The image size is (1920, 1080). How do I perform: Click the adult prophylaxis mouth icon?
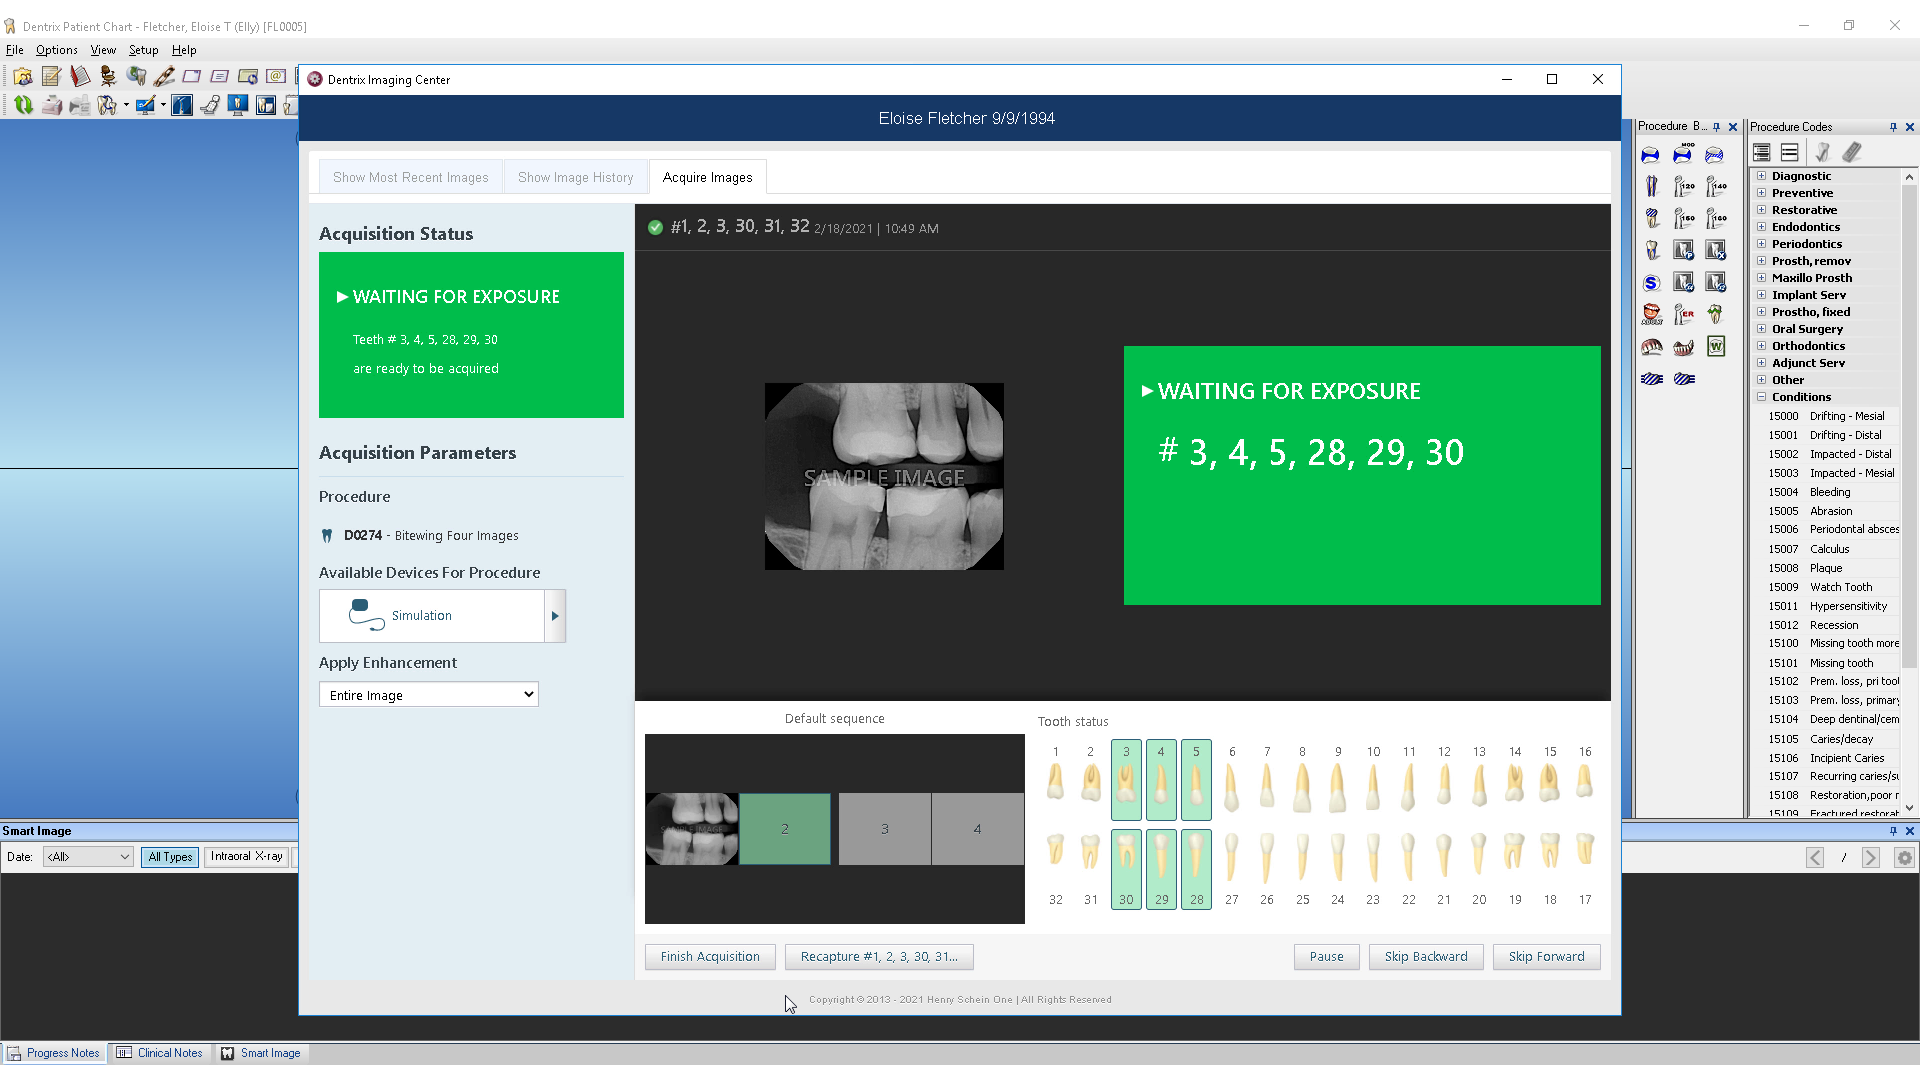tap(1652, 315)
